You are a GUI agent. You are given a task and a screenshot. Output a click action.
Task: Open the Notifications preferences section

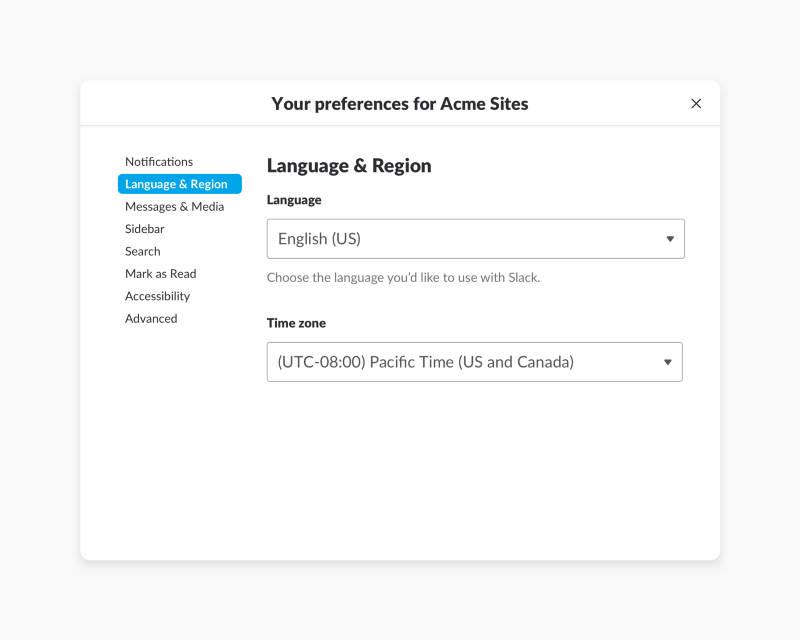(x=159, y=162)
